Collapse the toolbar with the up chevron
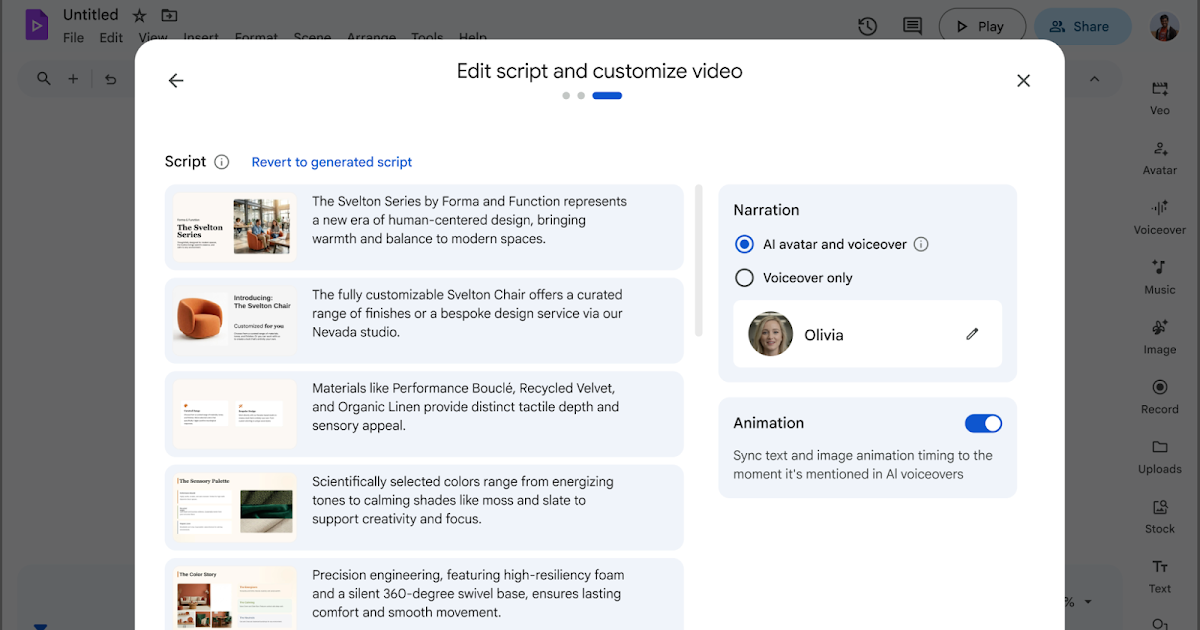Viewport: 1200px width, 630px height. 1094,79
